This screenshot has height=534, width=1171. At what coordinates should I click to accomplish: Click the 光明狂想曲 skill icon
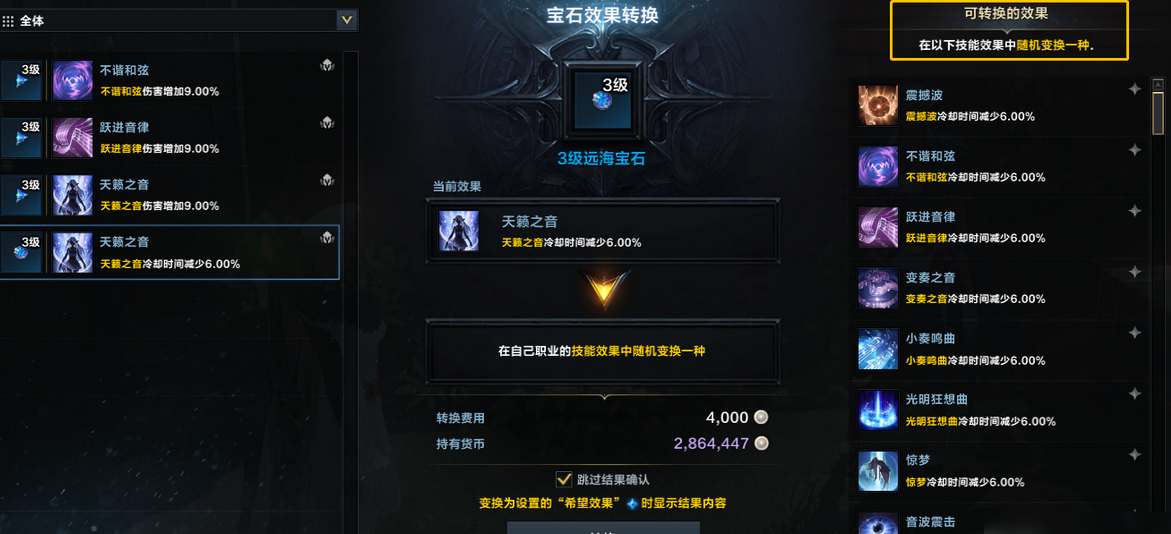tap(878, 409)
